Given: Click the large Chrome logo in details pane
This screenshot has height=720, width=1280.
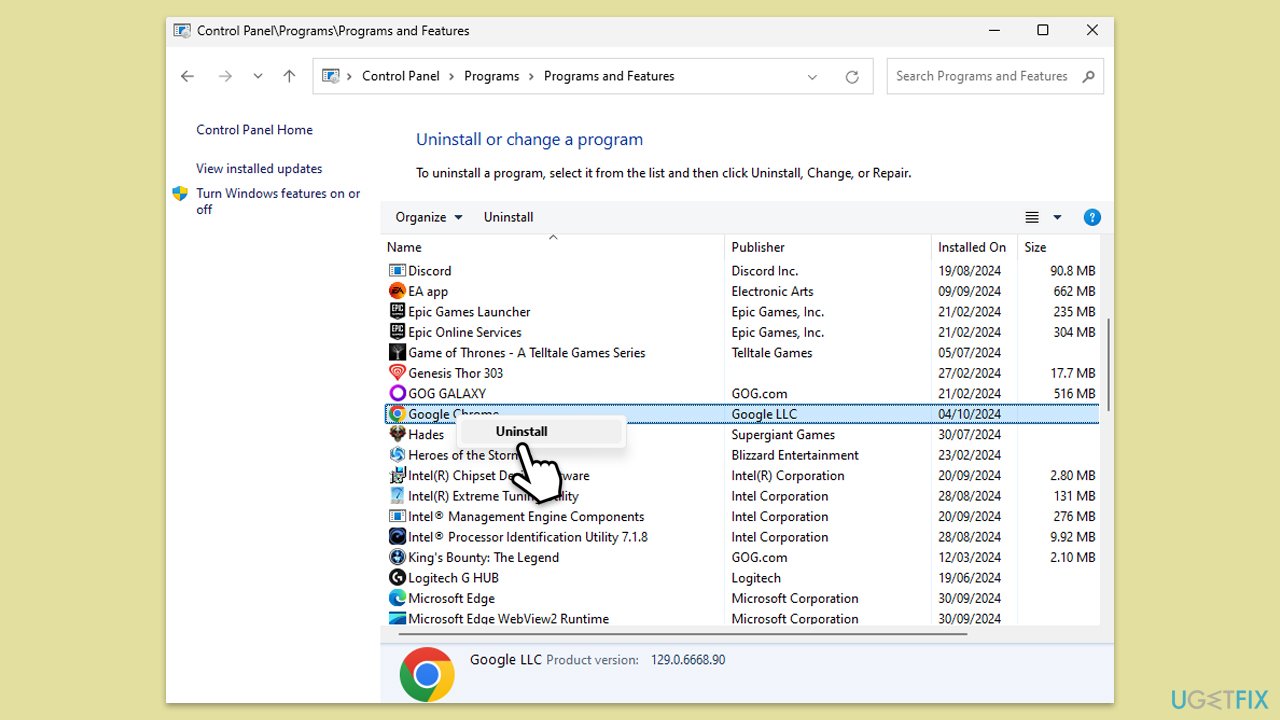Looking at the screenshot, I should (427, 674).
